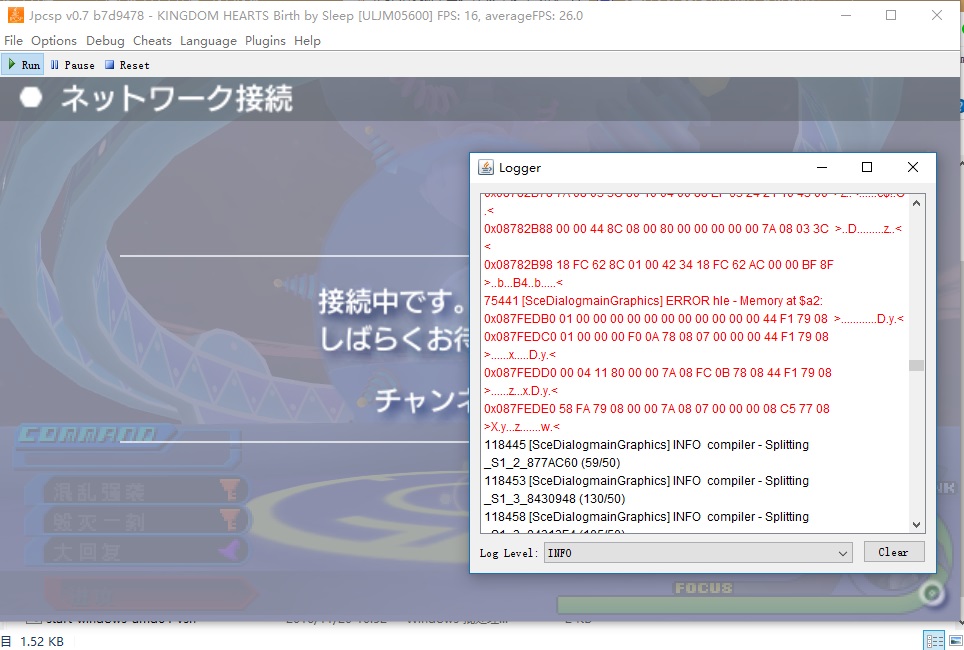Click the Logger window Java icon
The width and height of the screenshot is (964, 650).
tap(486, 168)
